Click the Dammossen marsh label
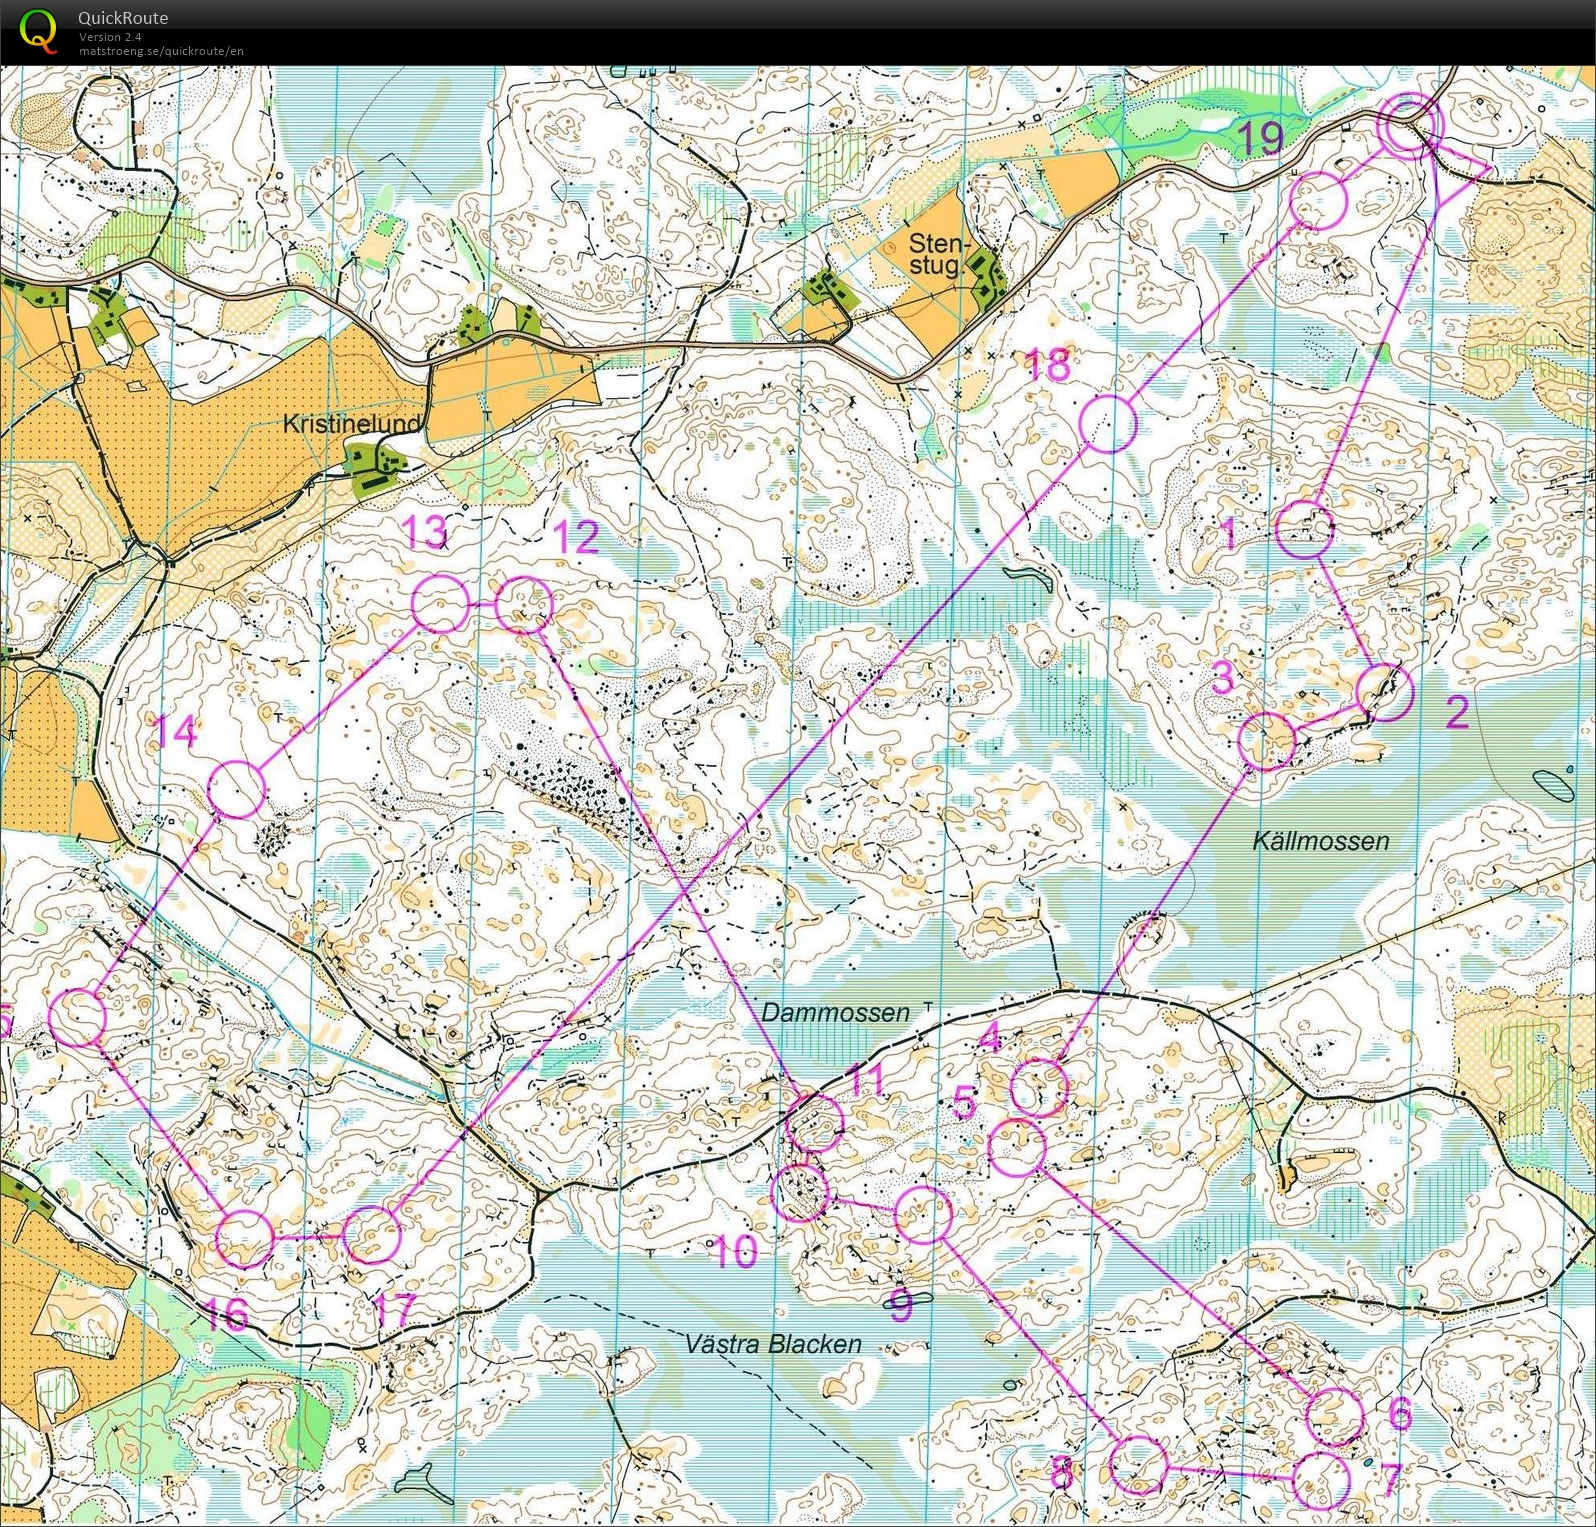The height and width of the screenshot is (1527, 1596). pyautogui.click(x=836, y=1012)
